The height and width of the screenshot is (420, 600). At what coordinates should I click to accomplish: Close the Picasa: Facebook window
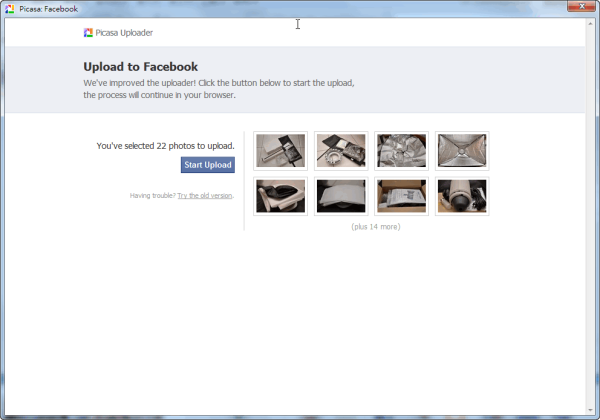[x=581, y=6]
